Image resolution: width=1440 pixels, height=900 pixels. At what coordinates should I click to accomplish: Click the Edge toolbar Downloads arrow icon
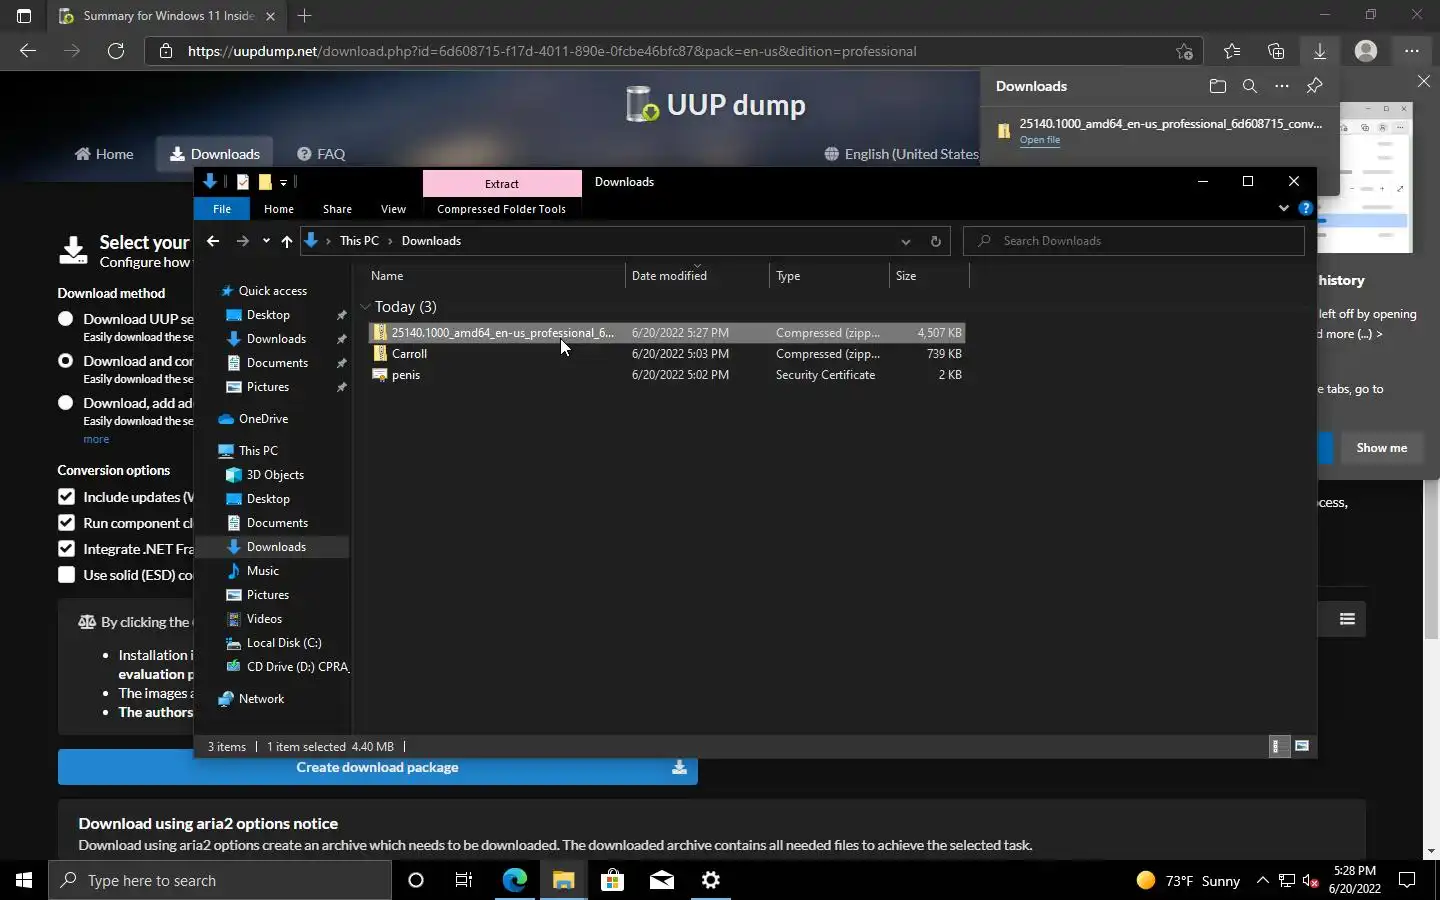click(x=1320, y=51)
